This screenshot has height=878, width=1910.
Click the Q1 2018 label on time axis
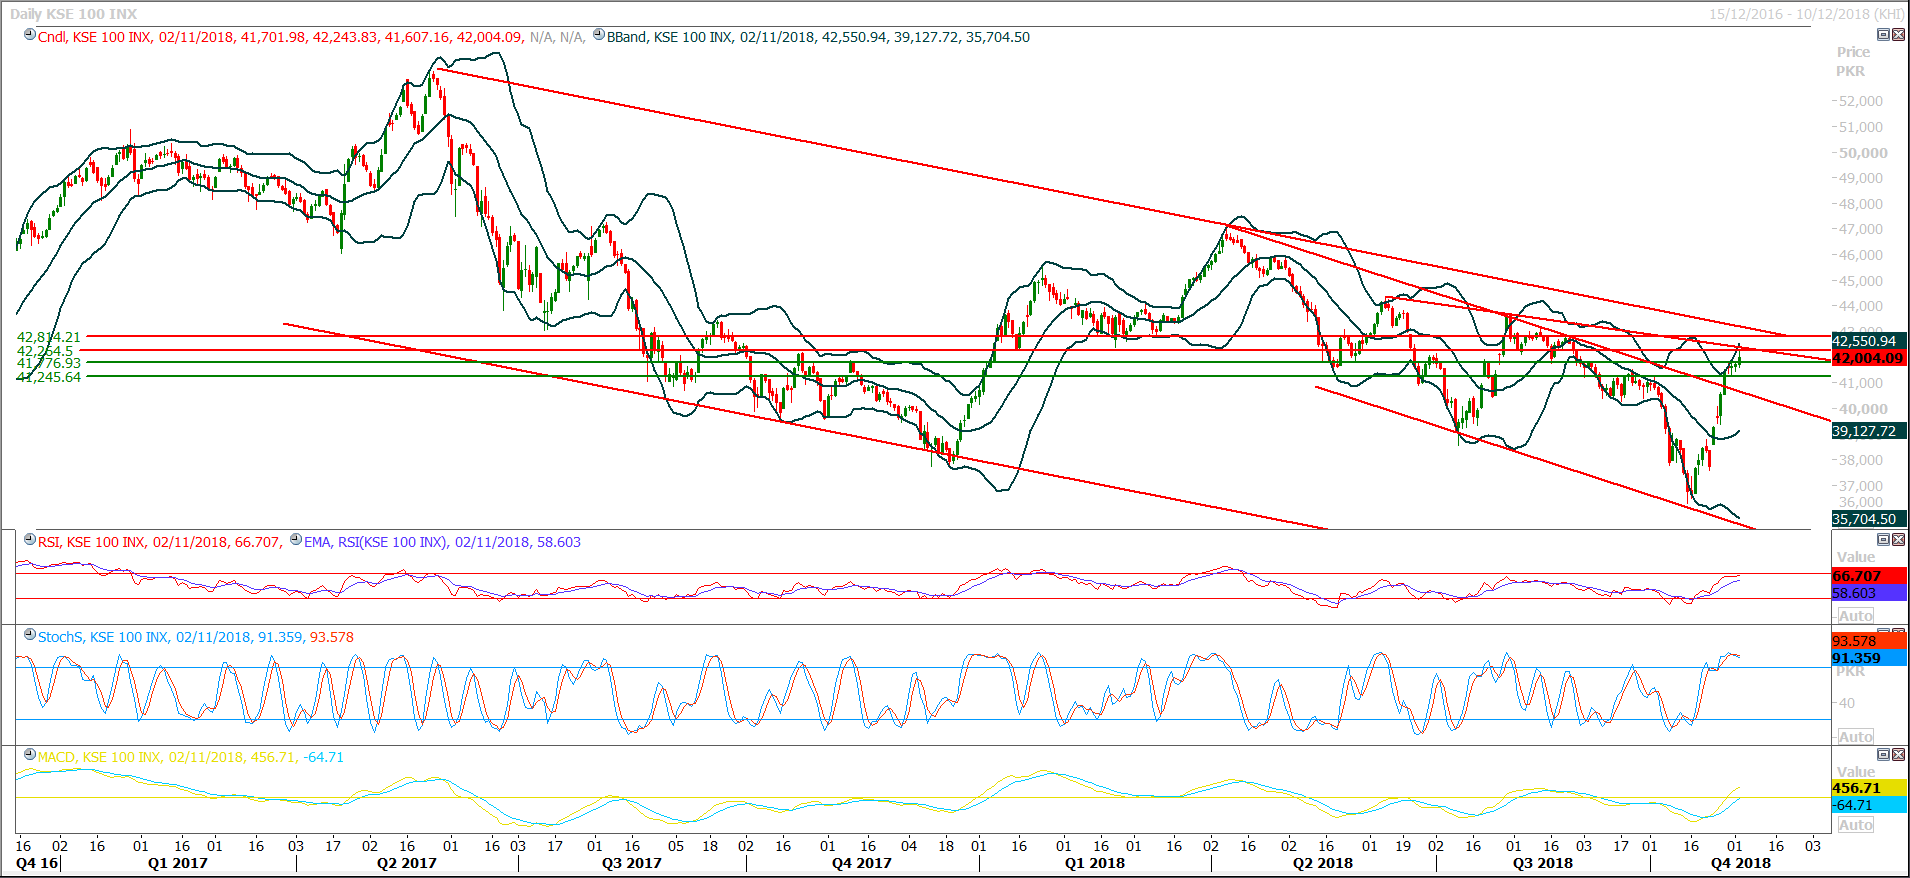1094,863
